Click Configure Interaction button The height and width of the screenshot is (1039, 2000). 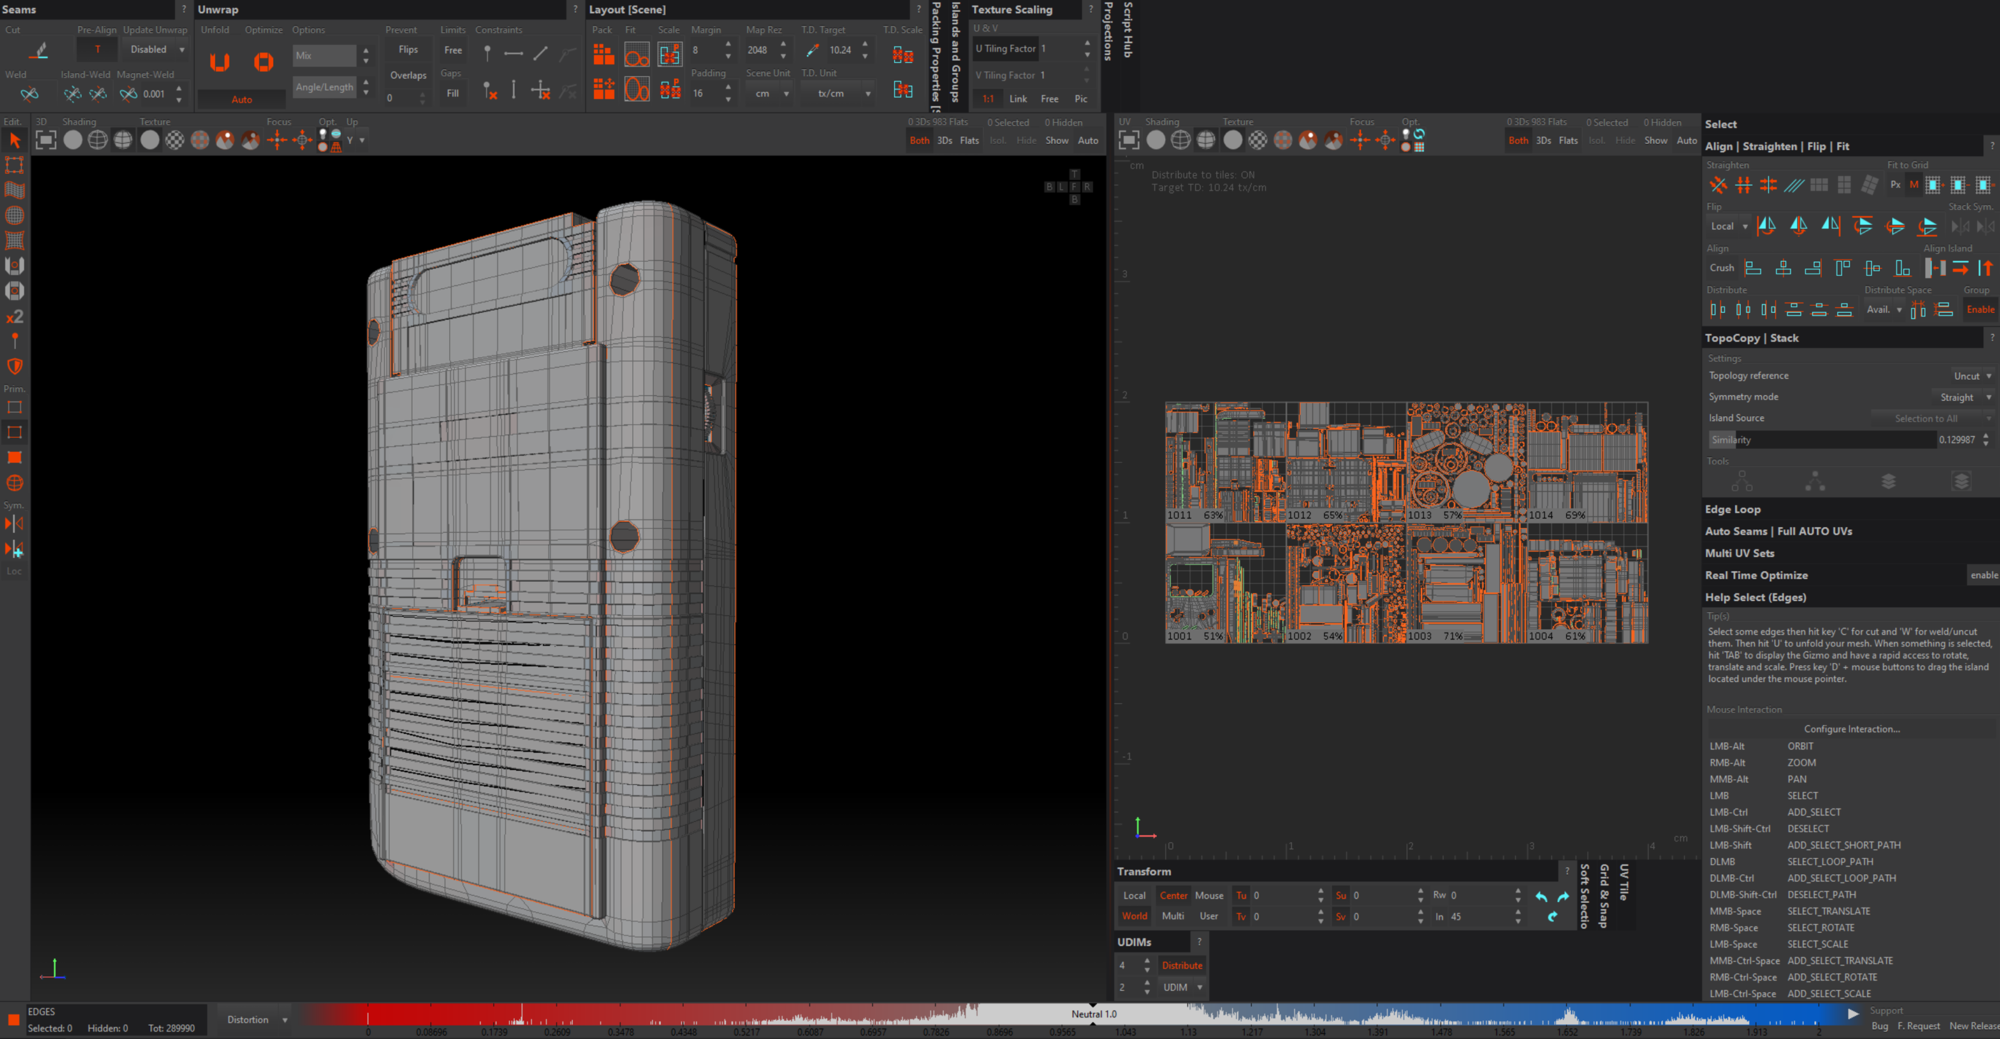[1851, 729]
